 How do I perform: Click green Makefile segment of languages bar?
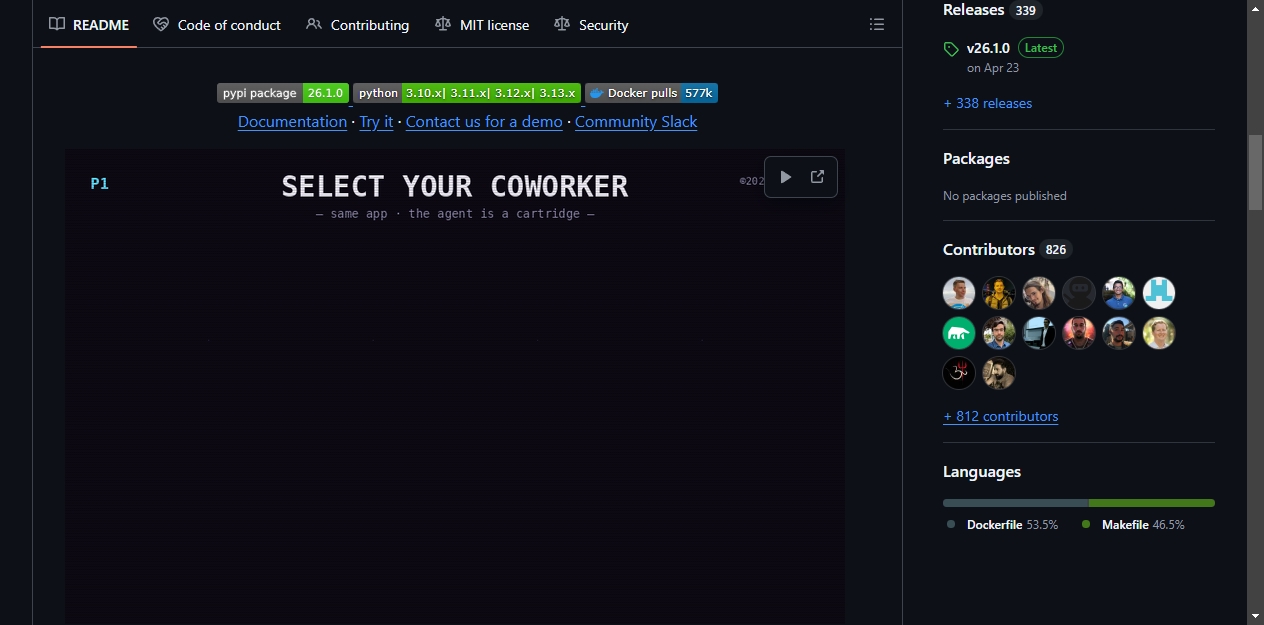click(x=1152, y=503)
